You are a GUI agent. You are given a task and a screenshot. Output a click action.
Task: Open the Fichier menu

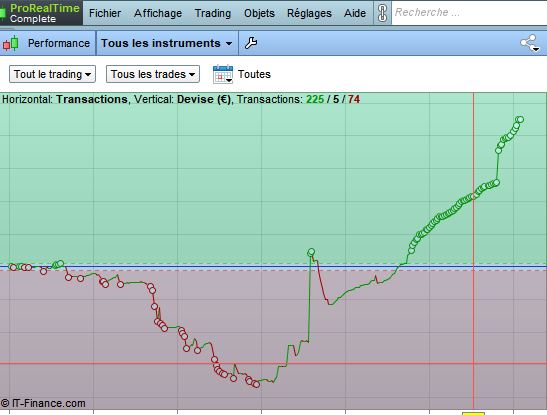(x=105, y=13)
